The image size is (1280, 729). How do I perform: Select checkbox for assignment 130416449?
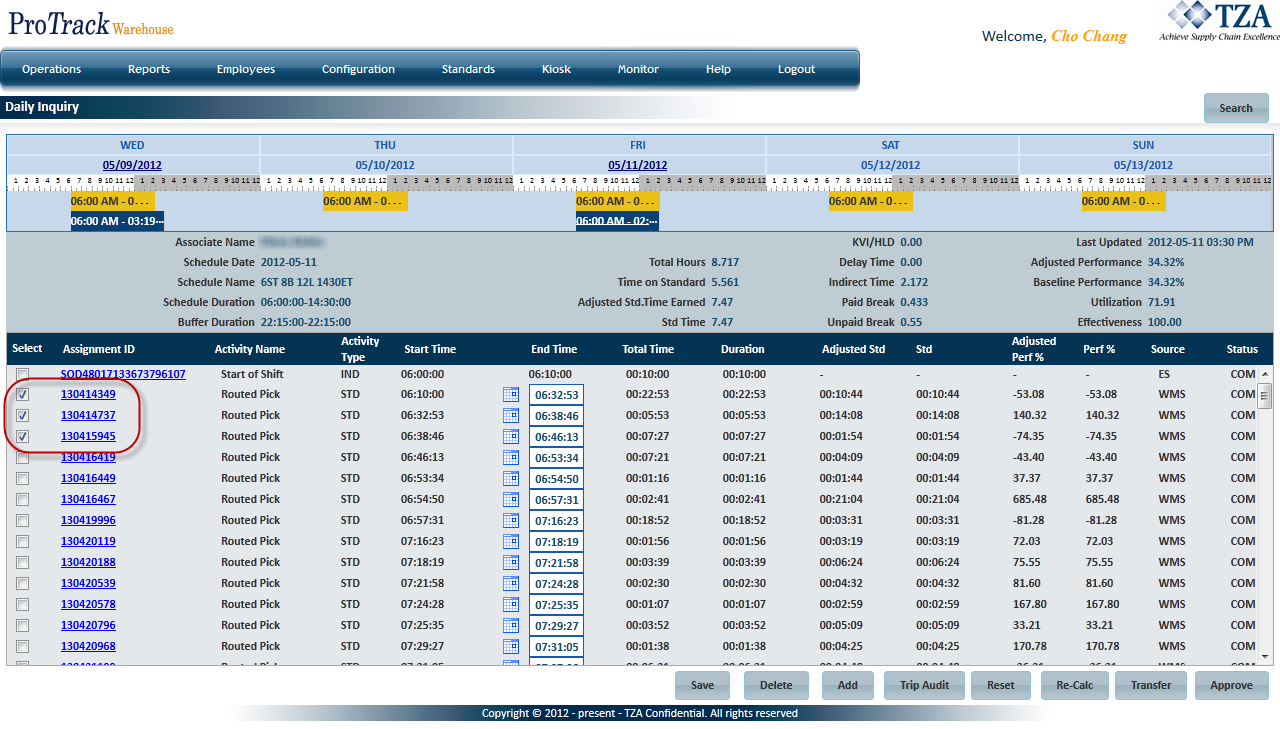click(22, 479)
